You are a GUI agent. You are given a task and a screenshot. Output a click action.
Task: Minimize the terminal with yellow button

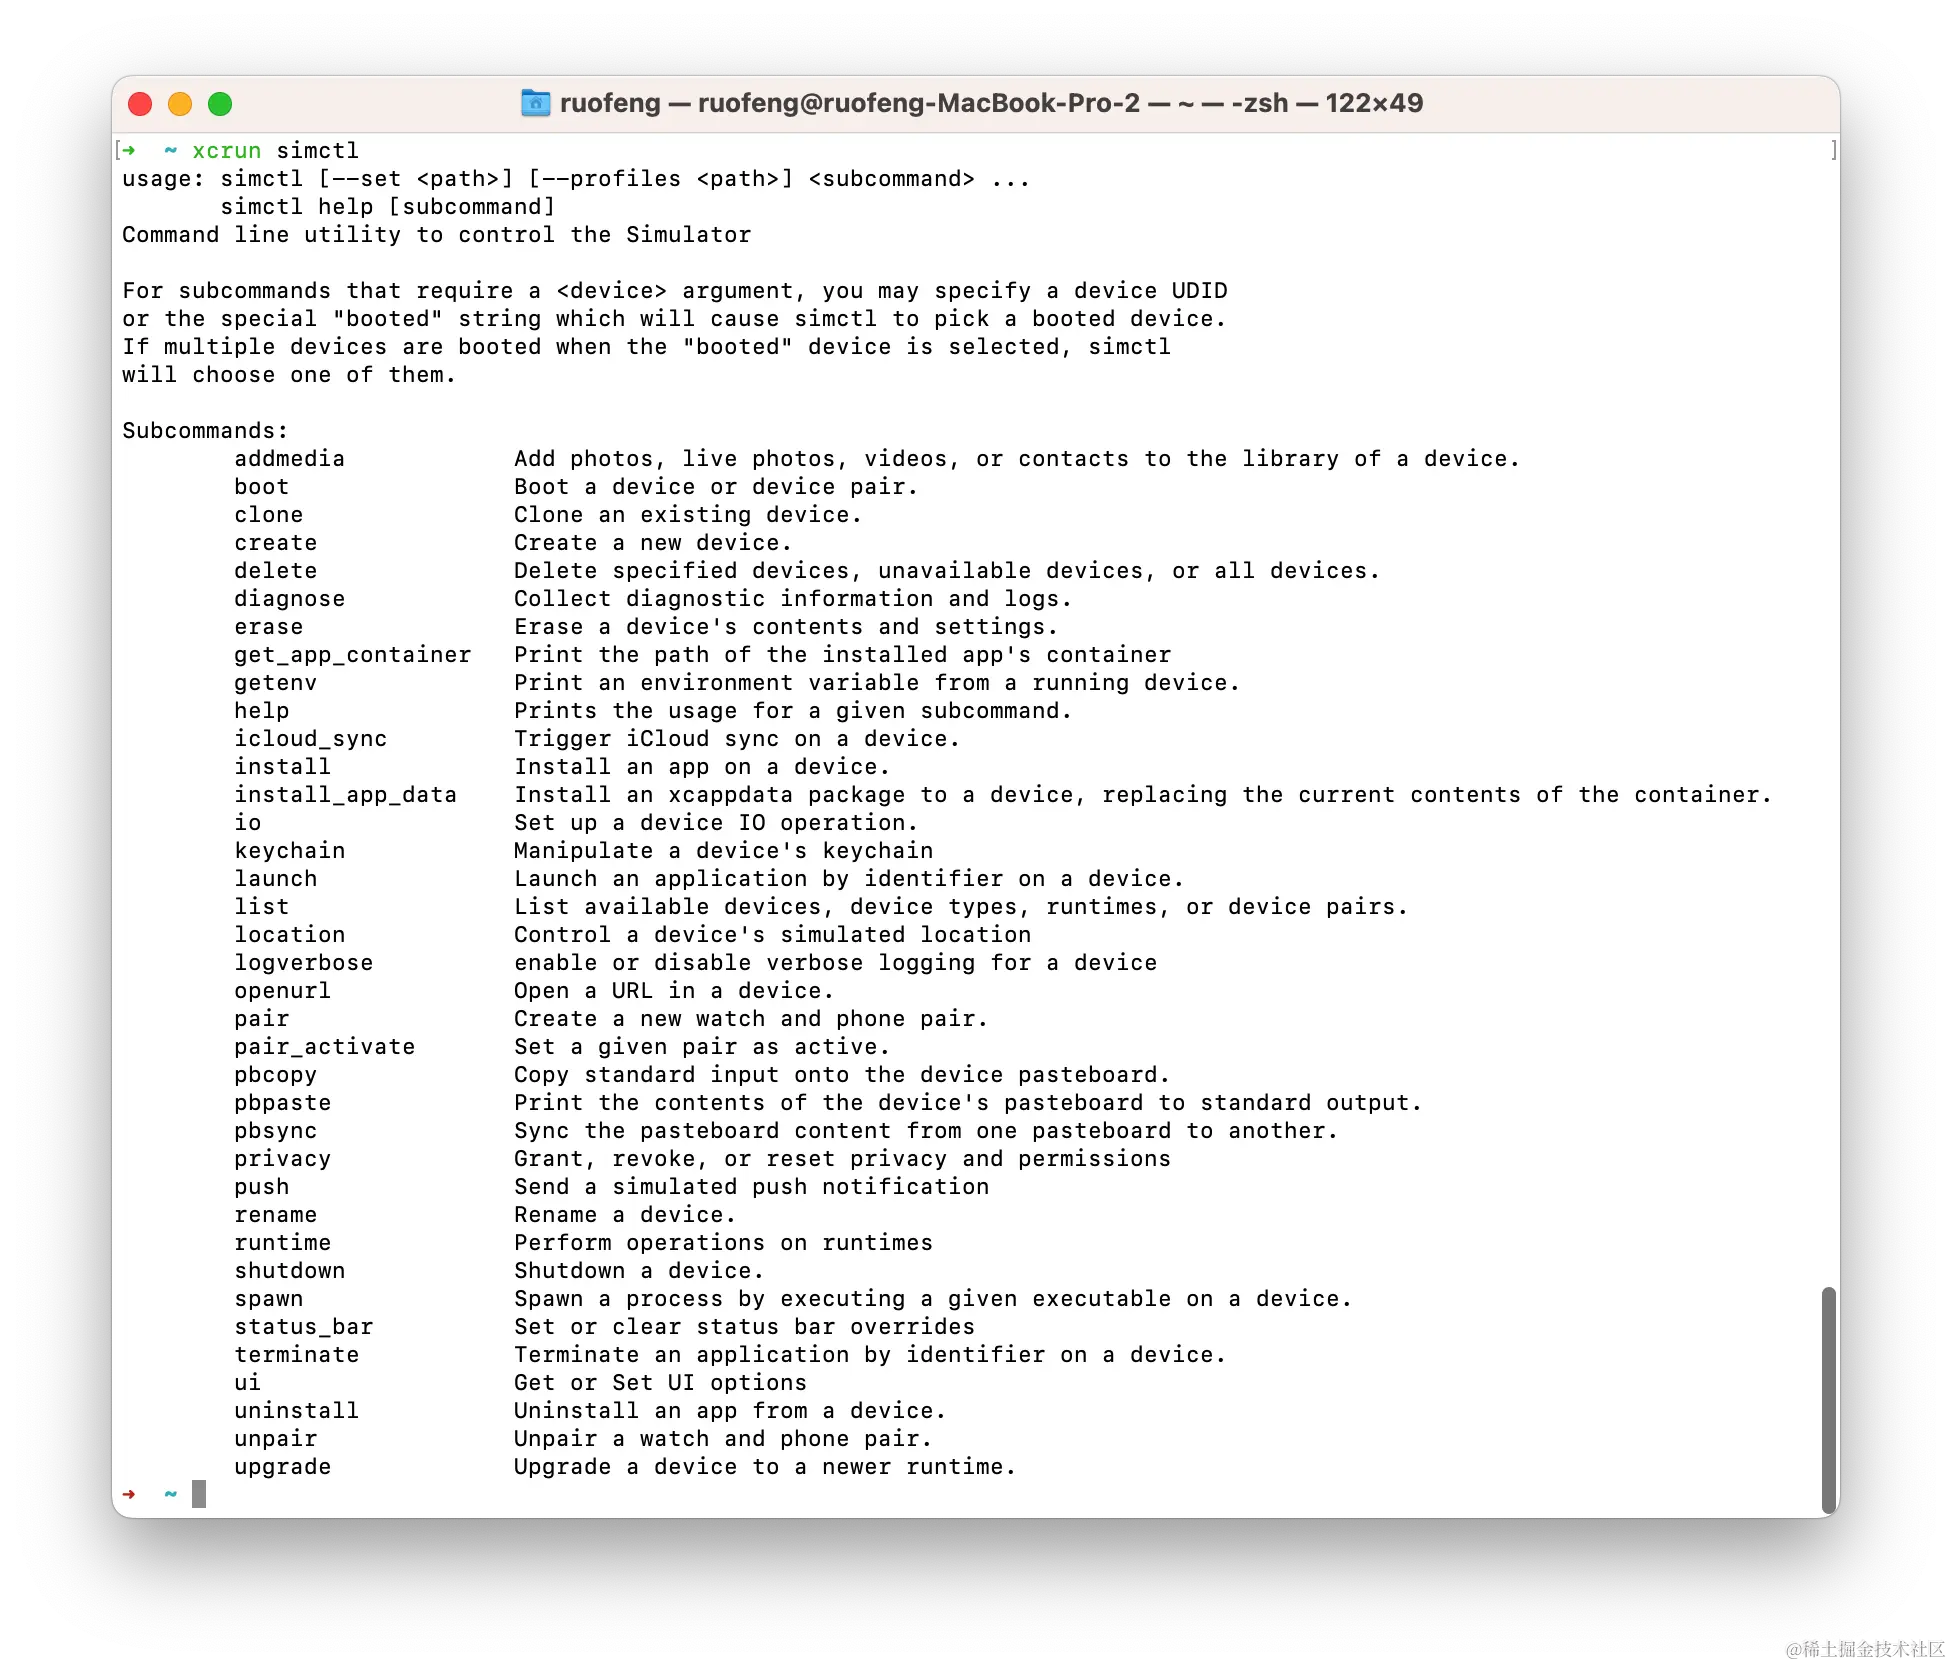pos(180,104)
